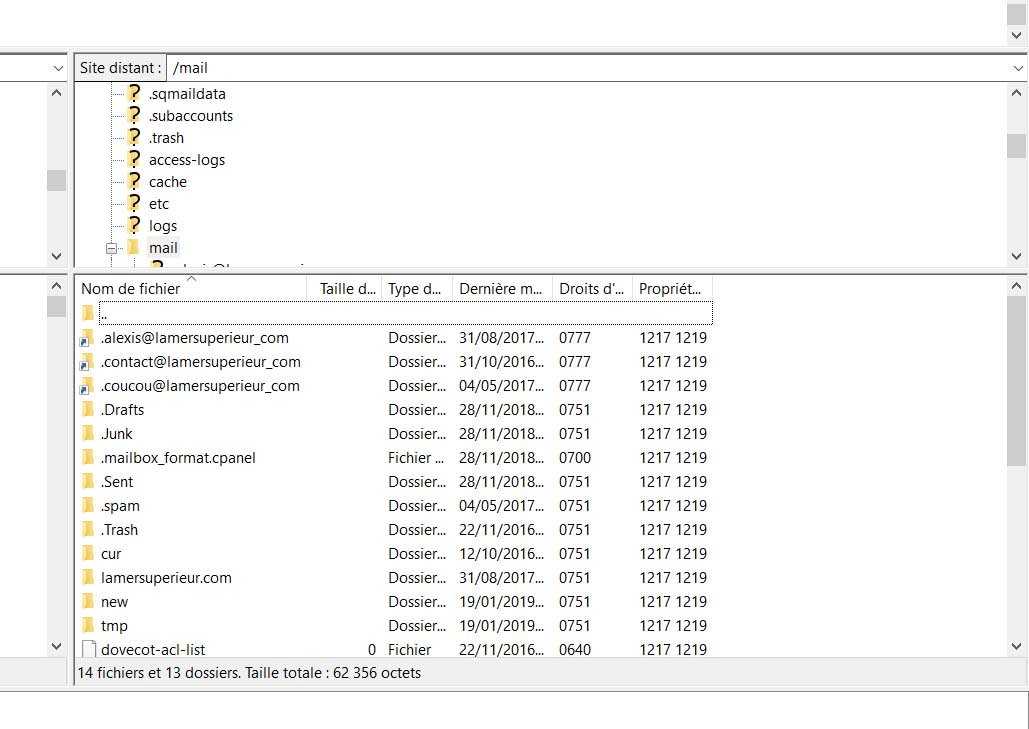Viewport: 1029px width, 729px height.
Task: Select the .coucou@lamersuperieur_com row
Action: (394, 386)
